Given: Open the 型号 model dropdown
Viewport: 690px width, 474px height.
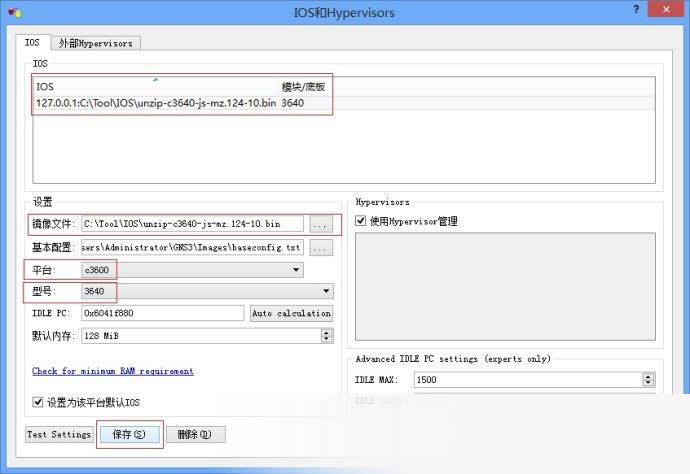Looking at the screenshot, I should (x=207, y=291).
